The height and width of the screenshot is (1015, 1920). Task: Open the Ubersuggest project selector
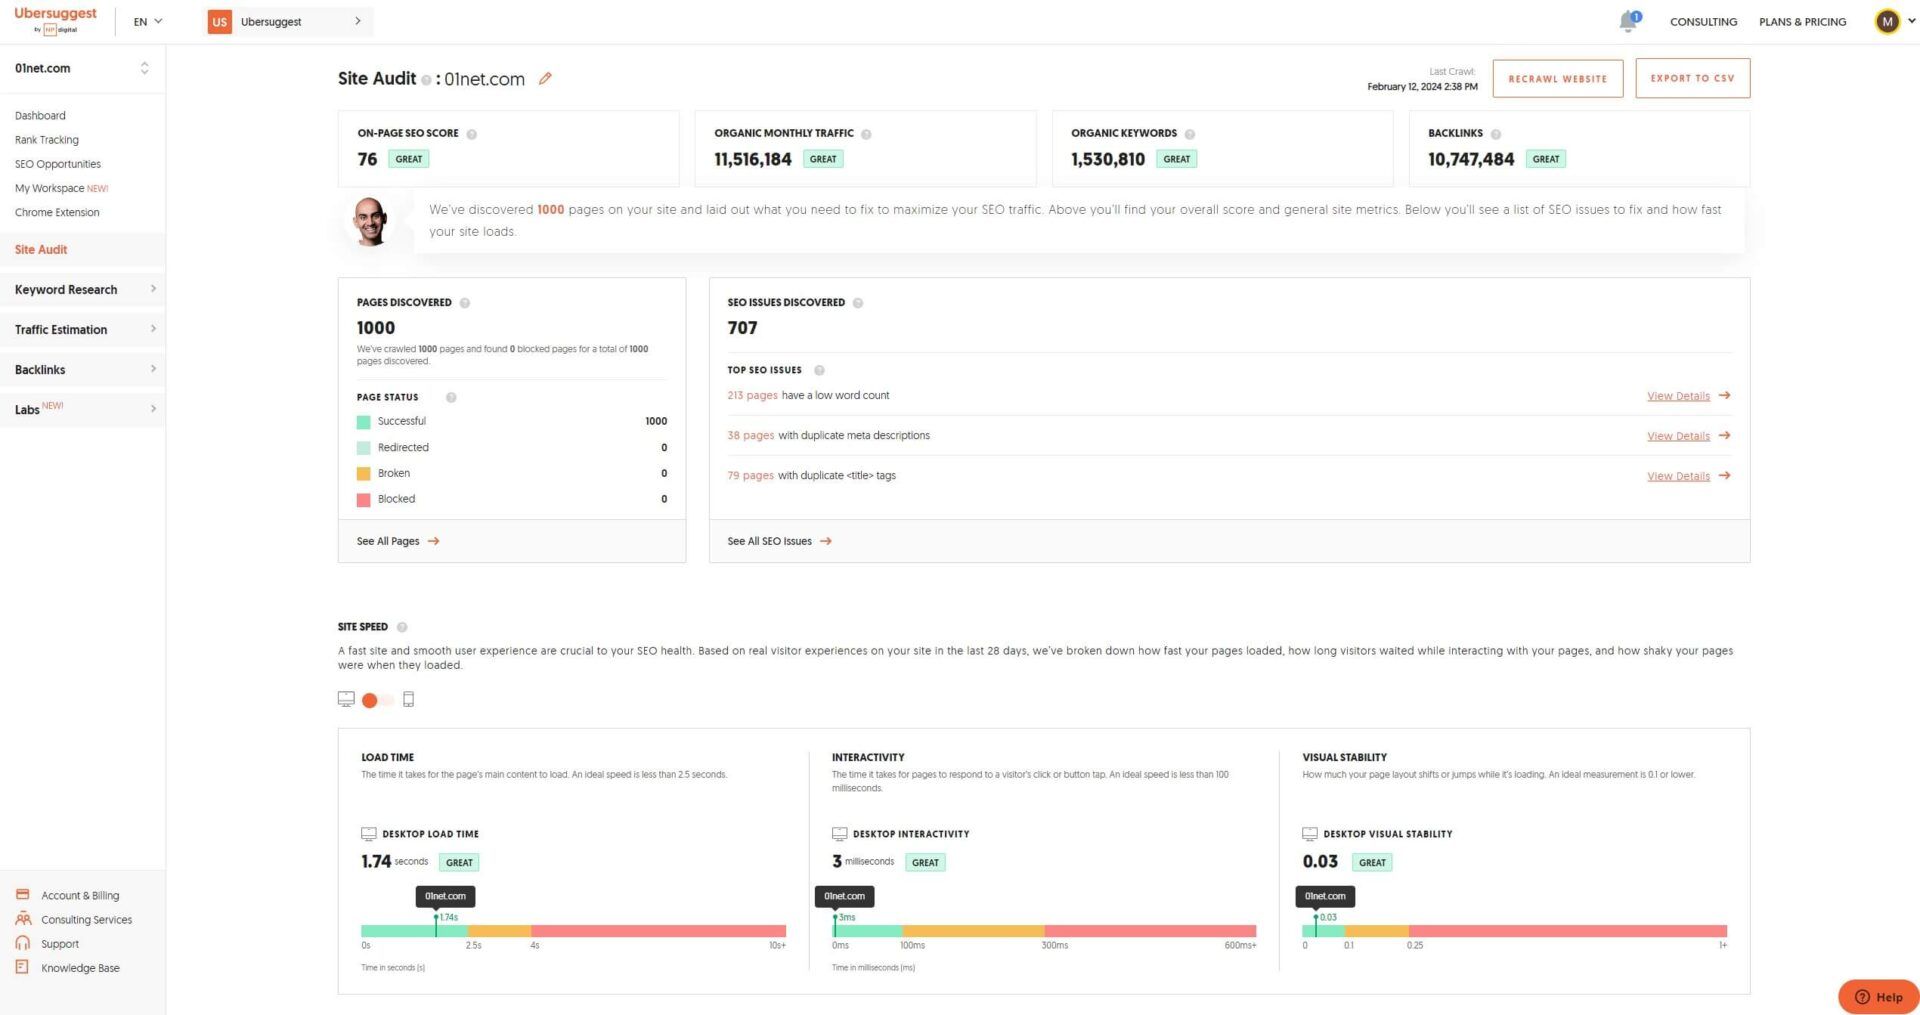(290, 21)
